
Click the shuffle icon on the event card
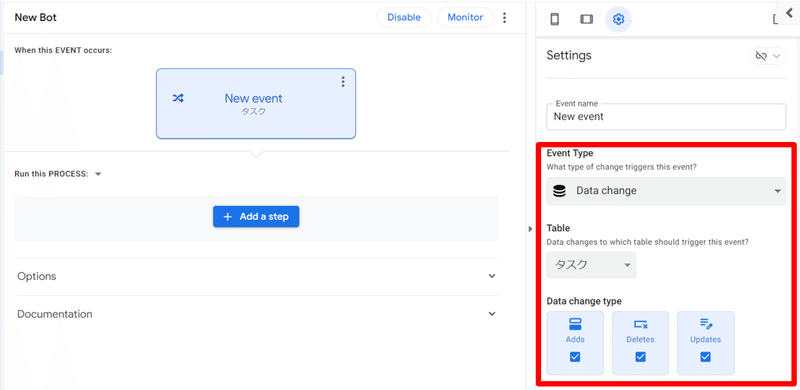(178, 98)
